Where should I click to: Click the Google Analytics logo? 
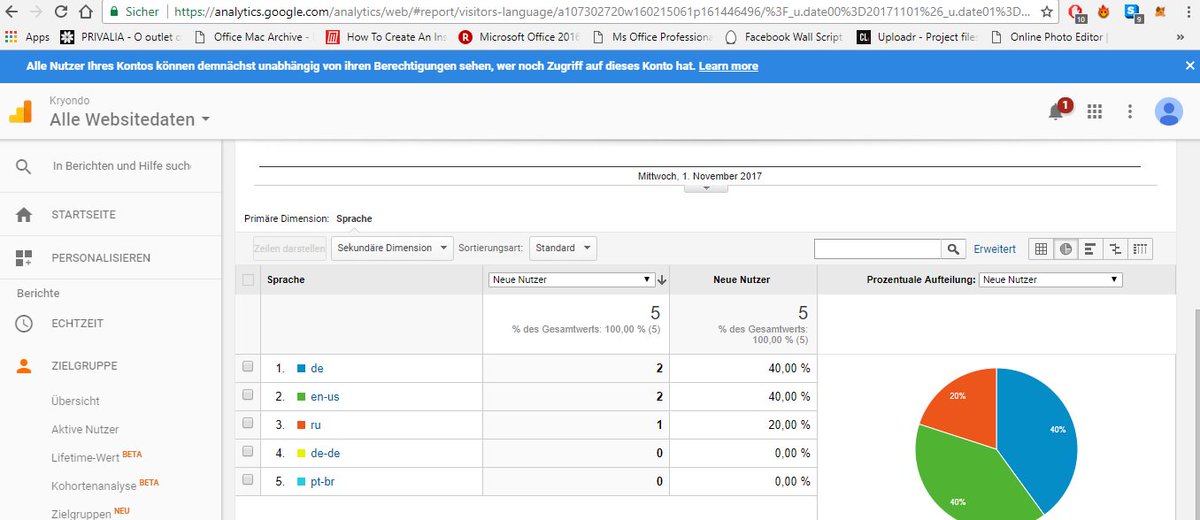coord(21,111)
